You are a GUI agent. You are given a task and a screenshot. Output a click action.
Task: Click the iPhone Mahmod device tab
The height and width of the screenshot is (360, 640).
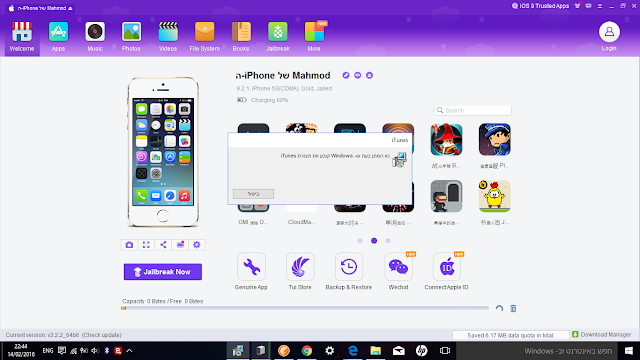(x=41, y=8)
